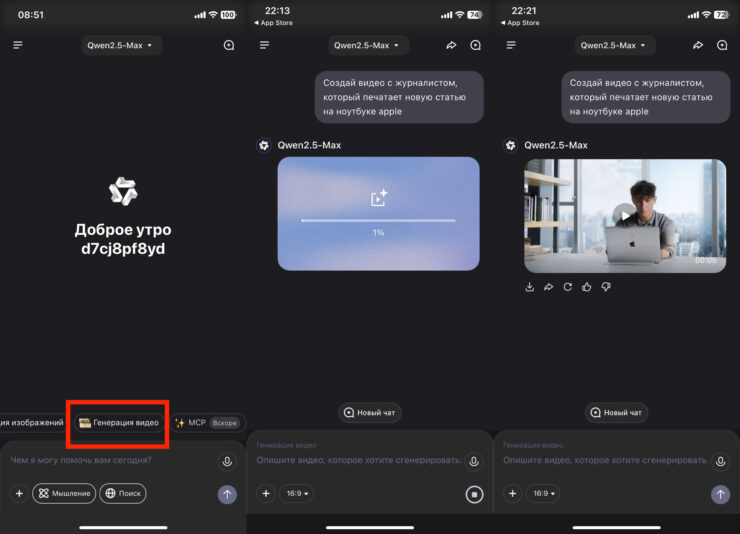
Task: Click the share arrow below generated video
Action: 548,287
